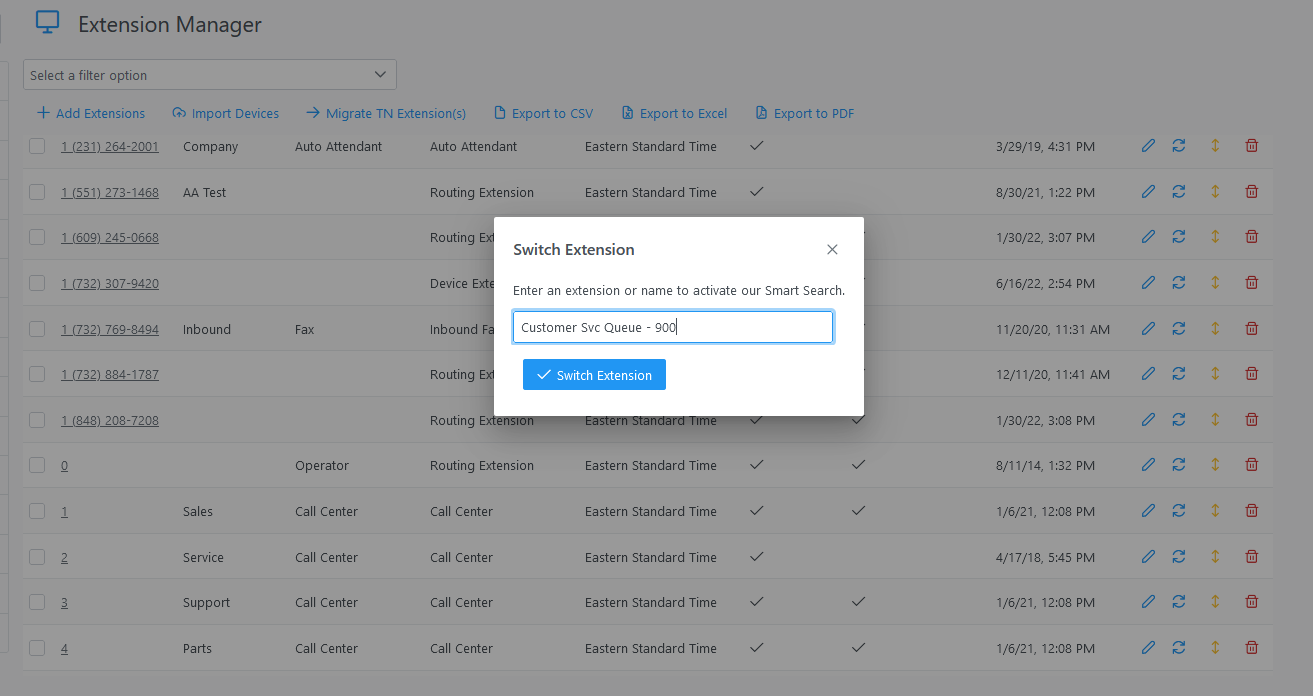
Task: Click Migrate TN Extension(s) action
Action: (x=386, y=113)
